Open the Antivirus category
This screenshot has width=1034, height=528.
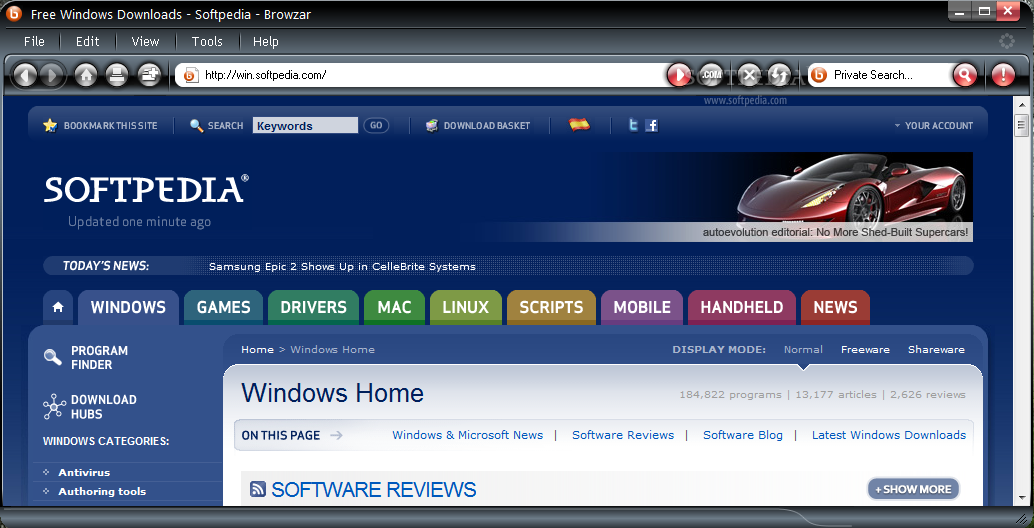[x=84, y=472]
